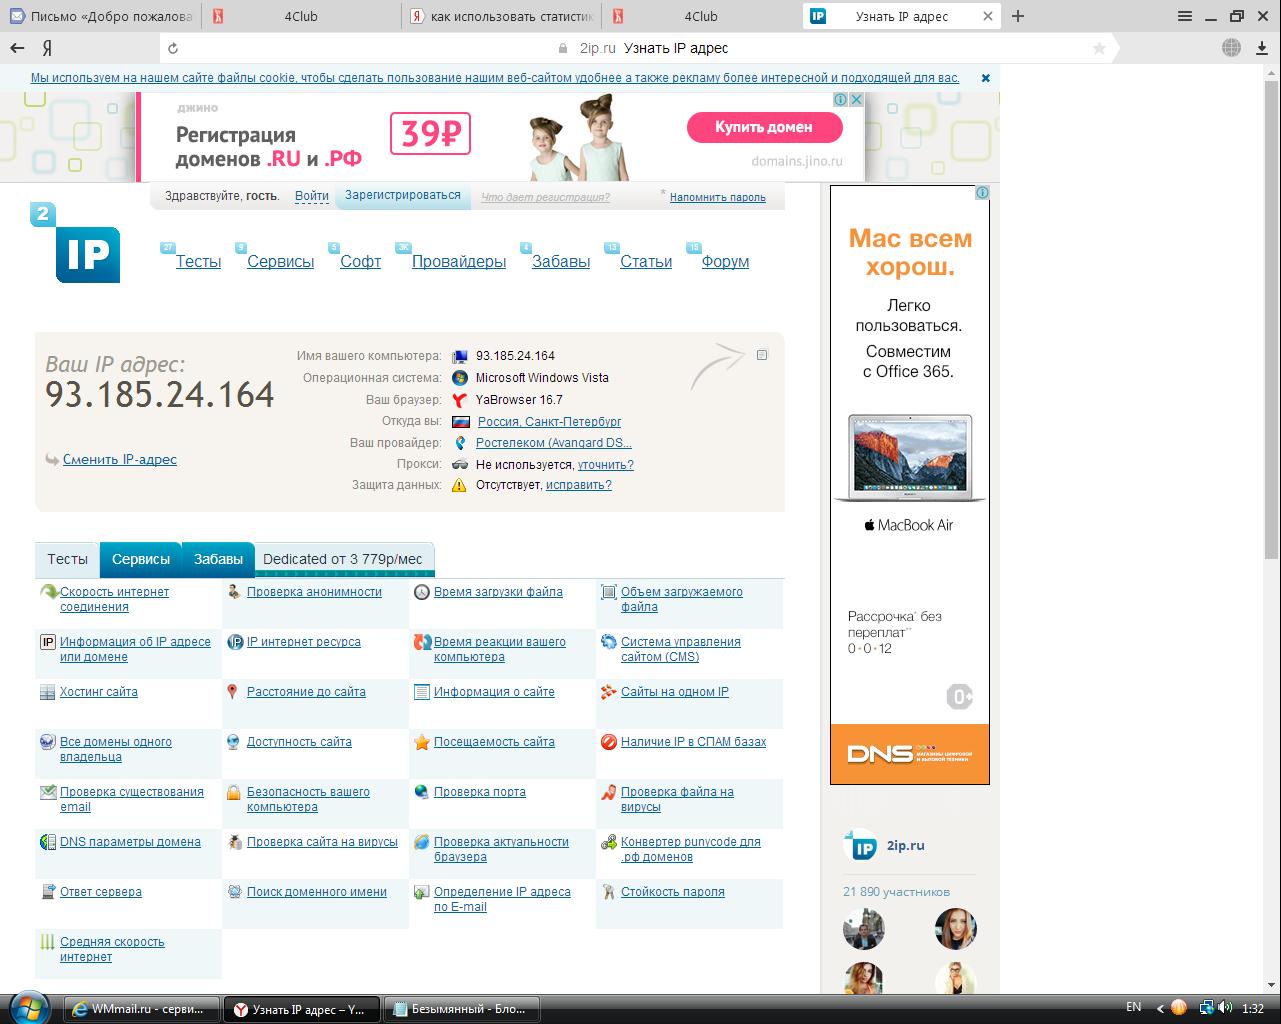This screenshot has width=1281, height=1024.
Task: Open the Статьи navigation menu
Action: tap(646, 261)
